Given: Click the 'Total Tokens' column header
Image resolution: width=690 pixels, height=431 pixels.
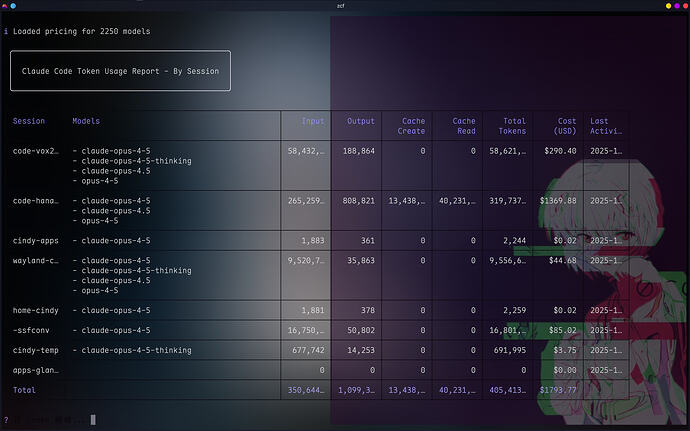Looking at the screenshot, I should click(512, 126).
